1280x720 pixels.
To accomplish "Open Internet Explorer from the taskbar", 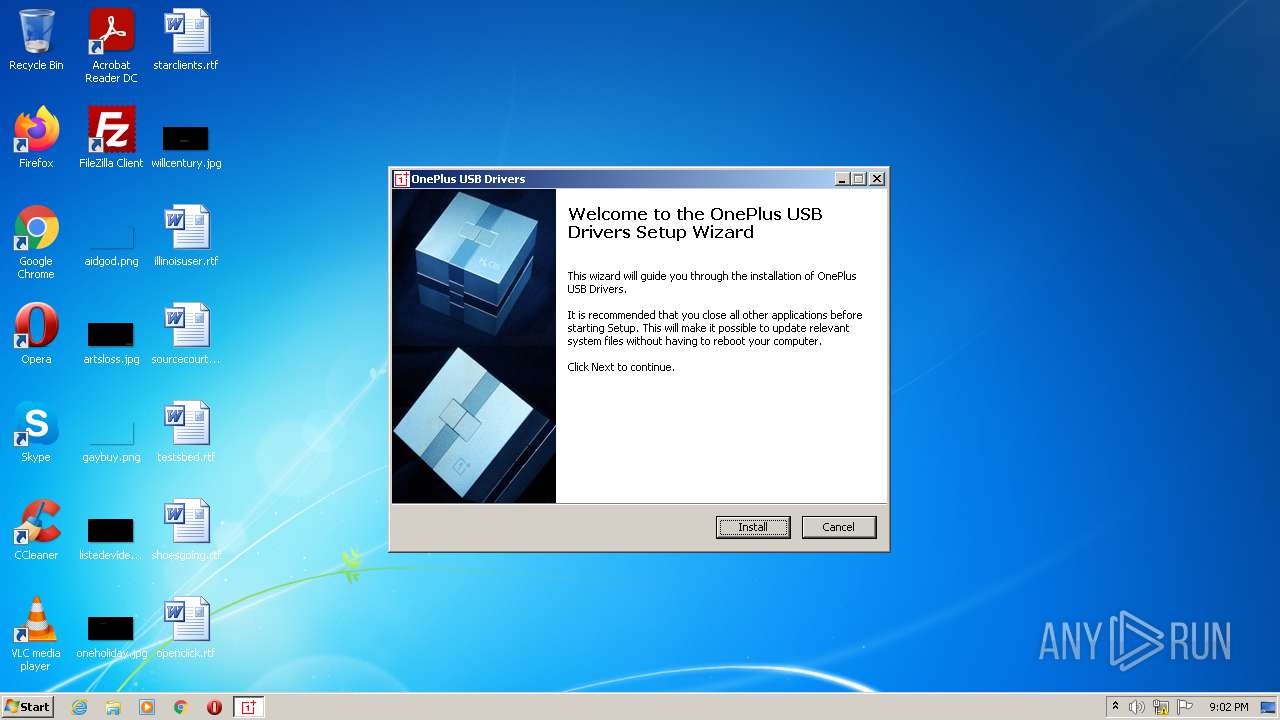I will tap(79, 707).
